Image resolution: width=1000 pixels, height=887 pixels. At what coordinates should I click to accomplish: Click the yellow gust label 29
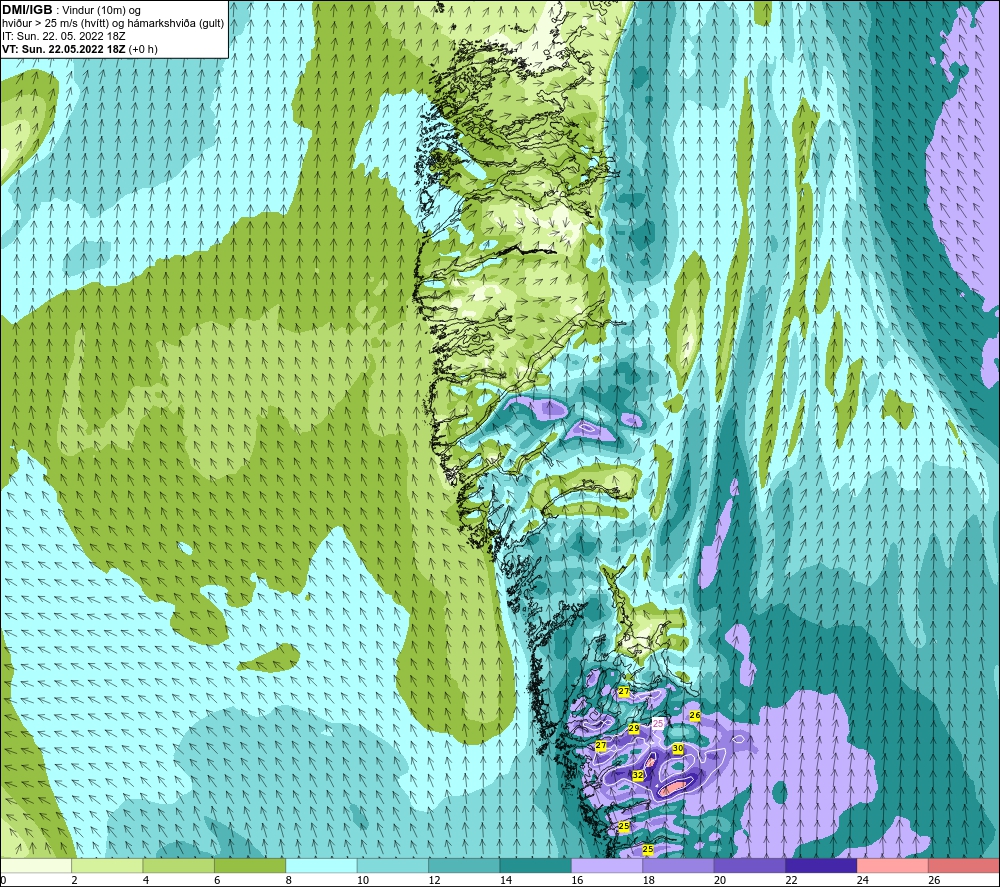(634, 728)
